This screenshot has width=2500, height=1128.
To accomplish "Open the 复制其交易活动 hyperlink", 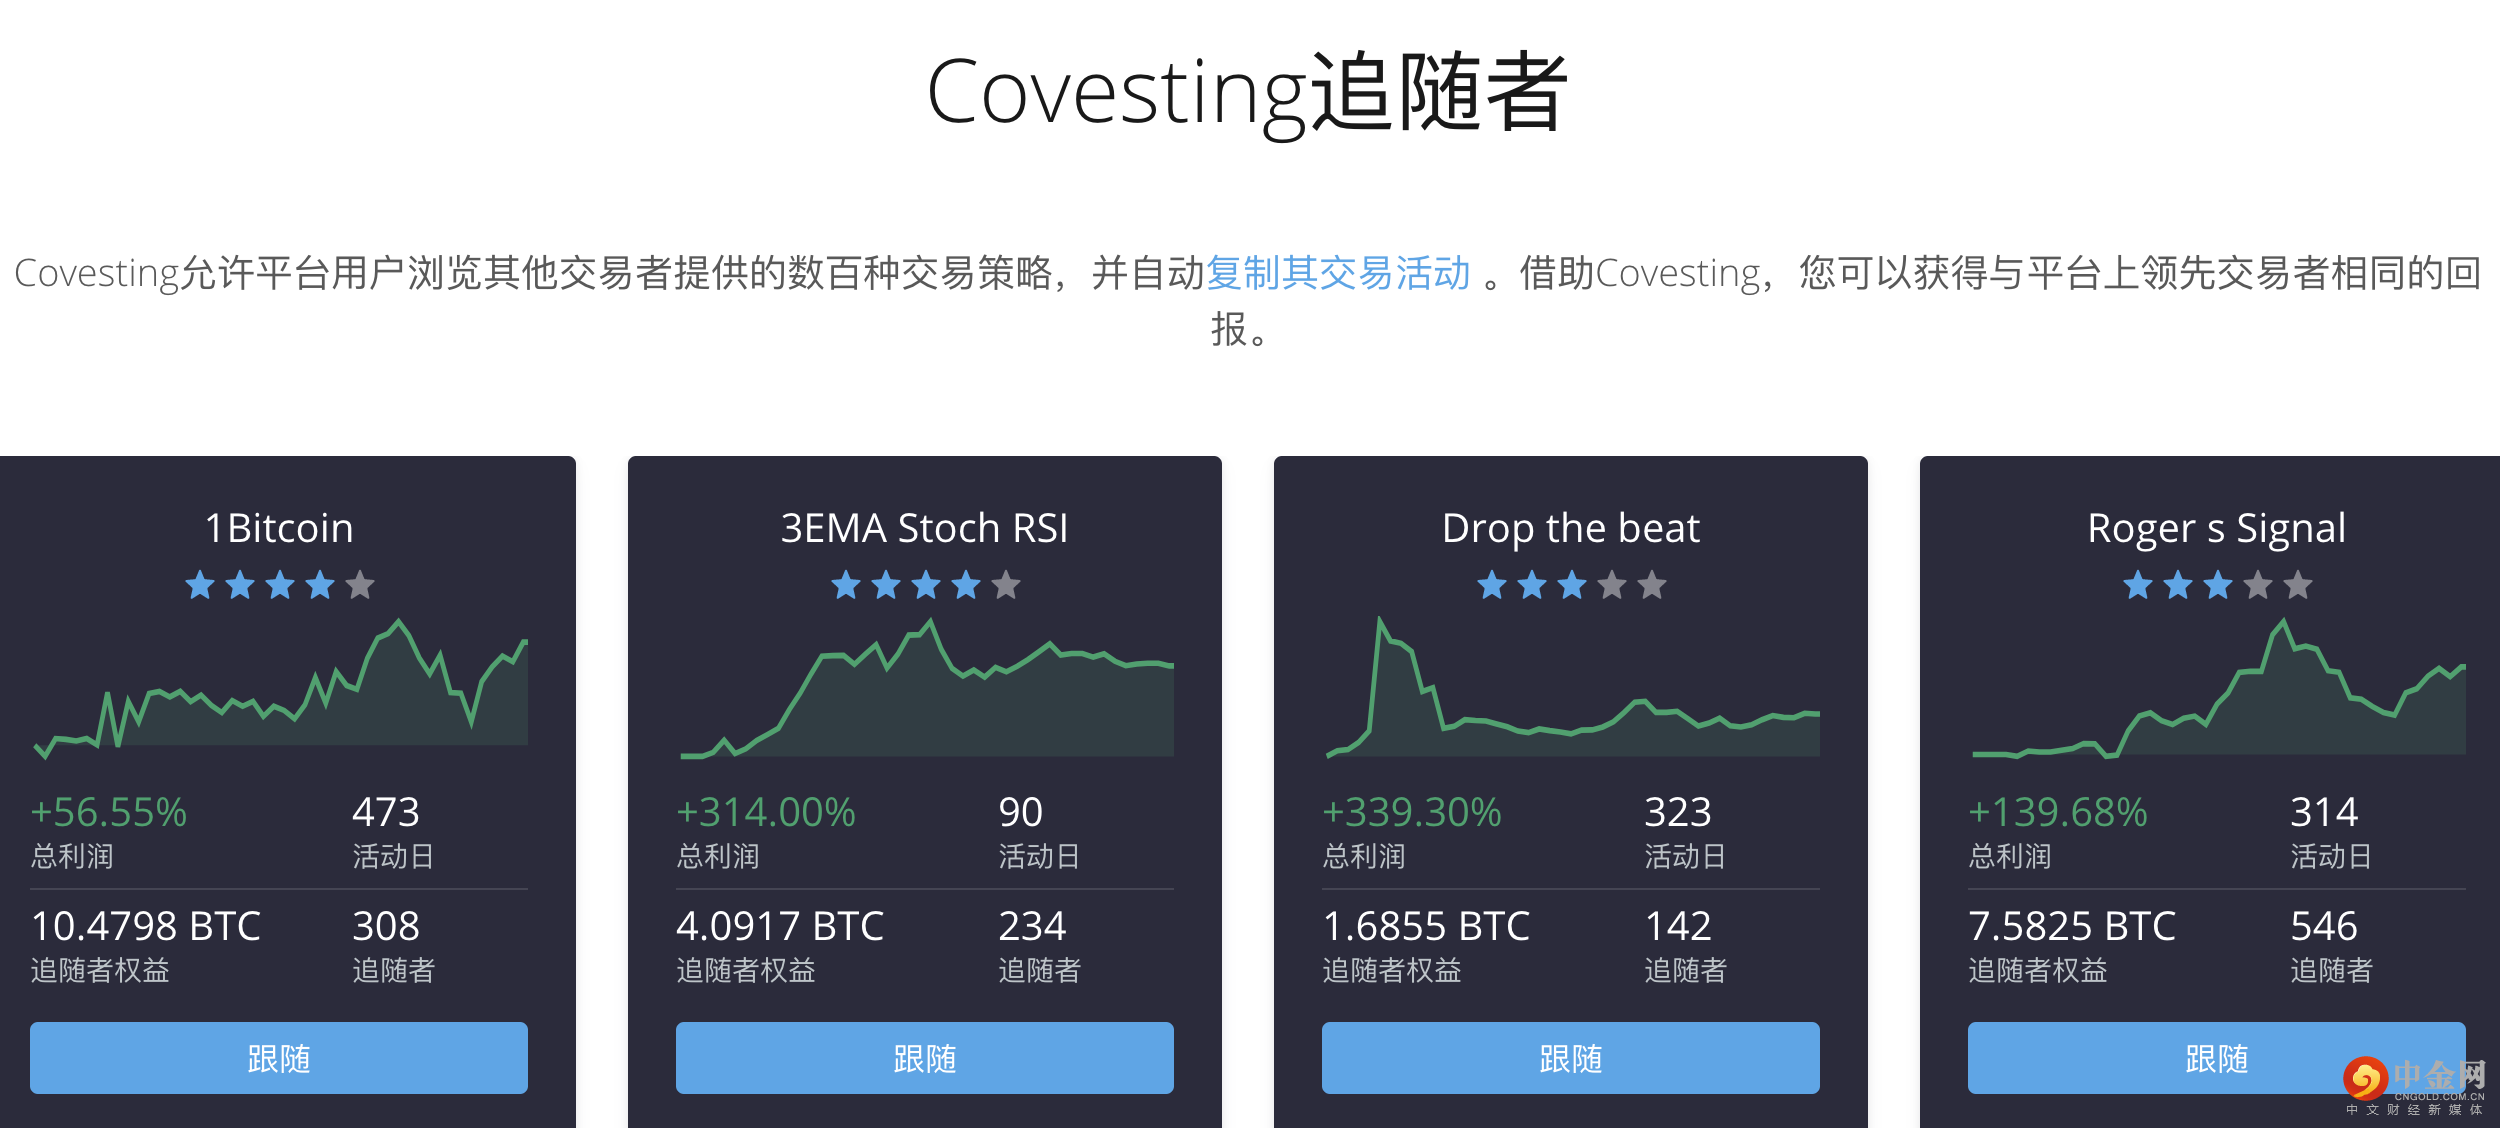I will click(1338, 273).
